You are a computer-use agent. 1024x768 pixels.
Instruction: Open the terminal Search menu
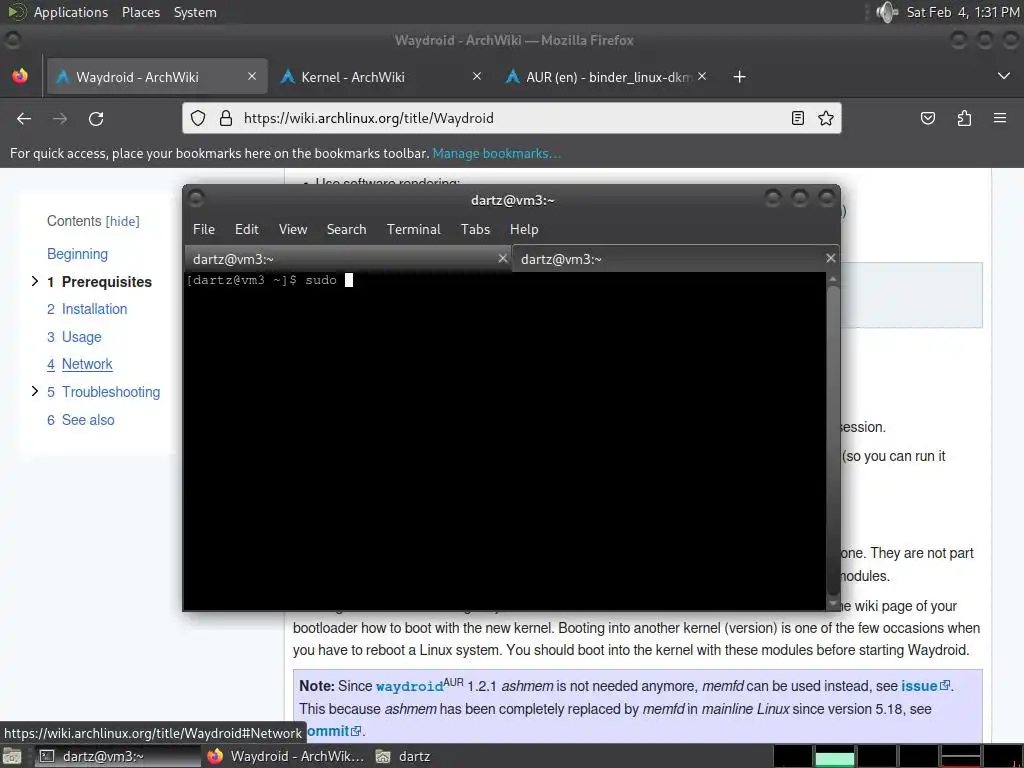[346, 229]
